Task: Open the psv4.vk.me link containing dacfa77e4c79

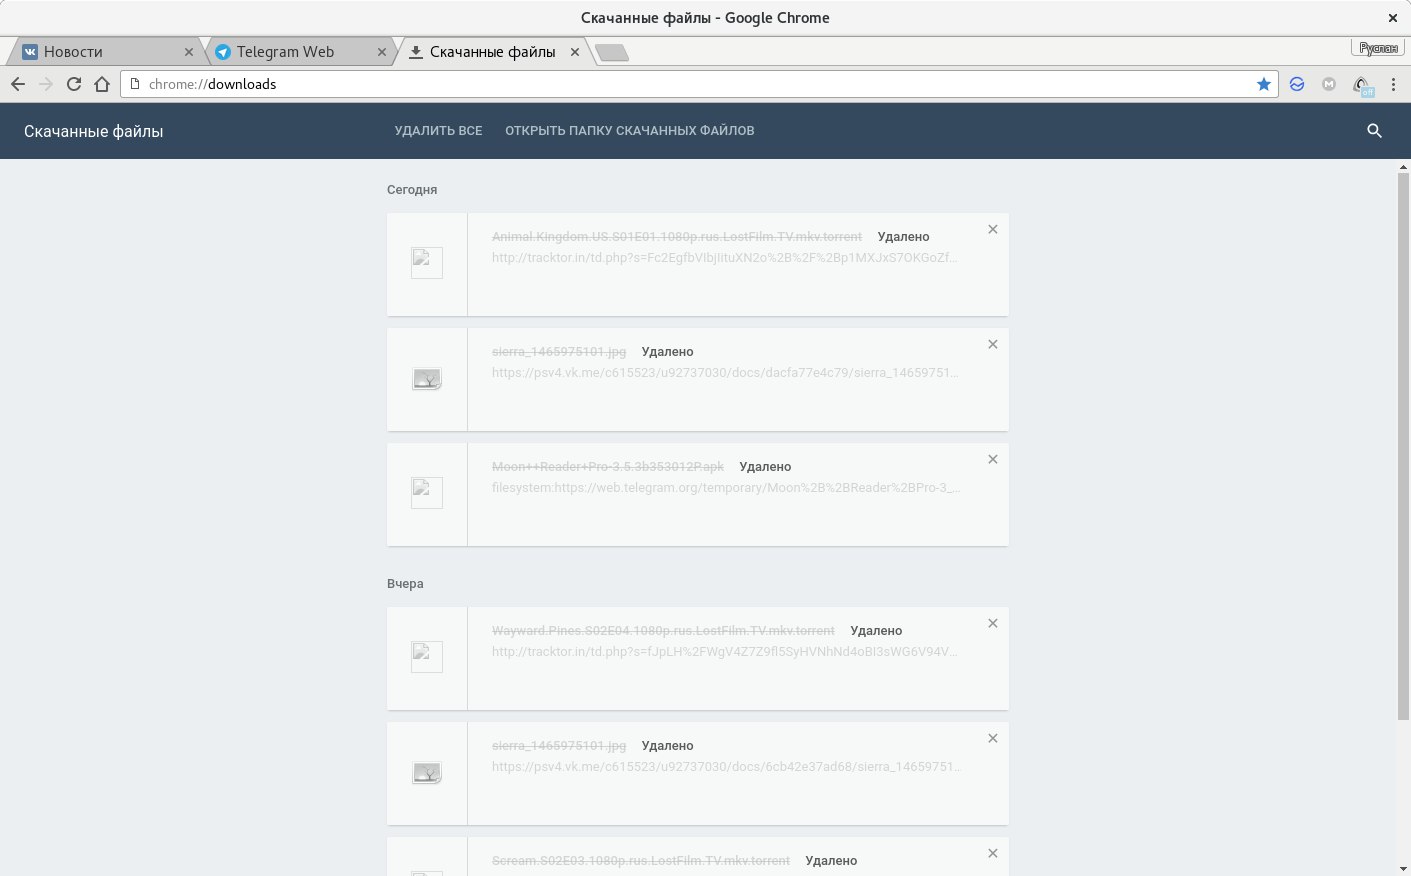Action: tap(726, 373)
